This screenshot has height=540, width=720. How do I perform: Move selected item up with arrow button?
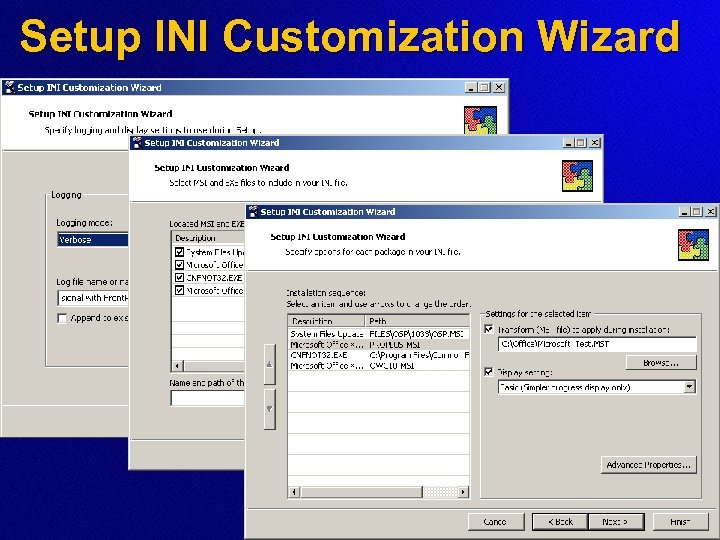tap(270, 364)
